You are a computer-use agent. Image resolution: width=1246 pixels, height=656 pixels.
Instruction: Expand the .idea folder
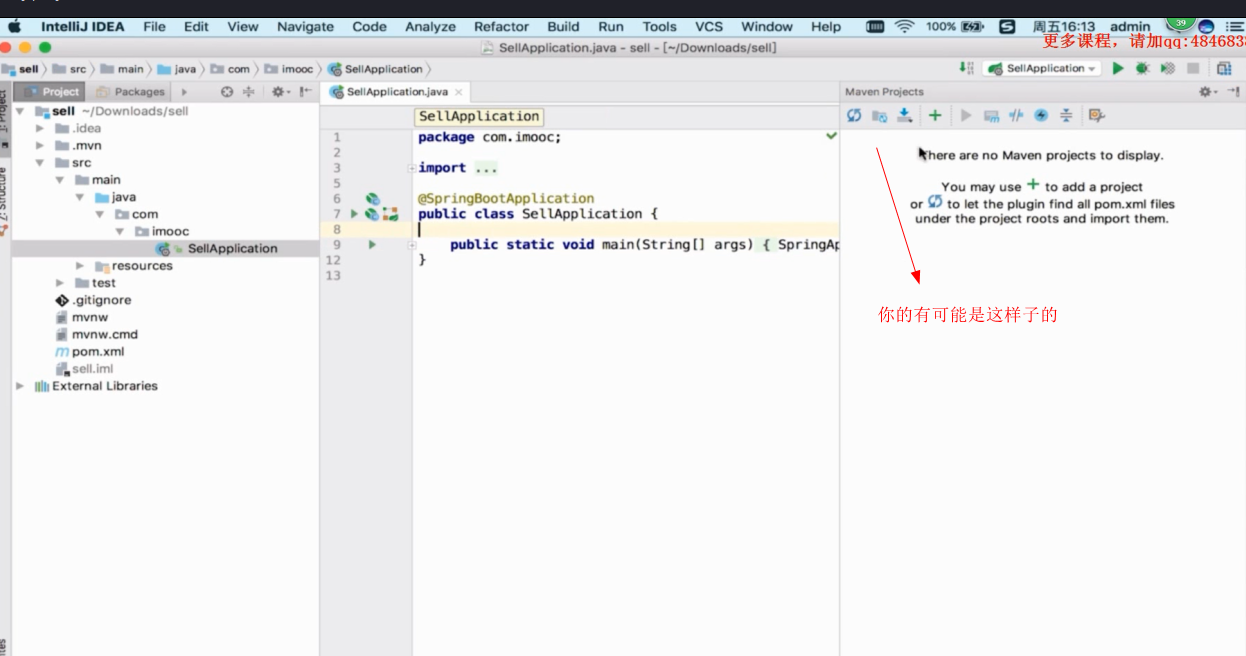tap(40, 128)
